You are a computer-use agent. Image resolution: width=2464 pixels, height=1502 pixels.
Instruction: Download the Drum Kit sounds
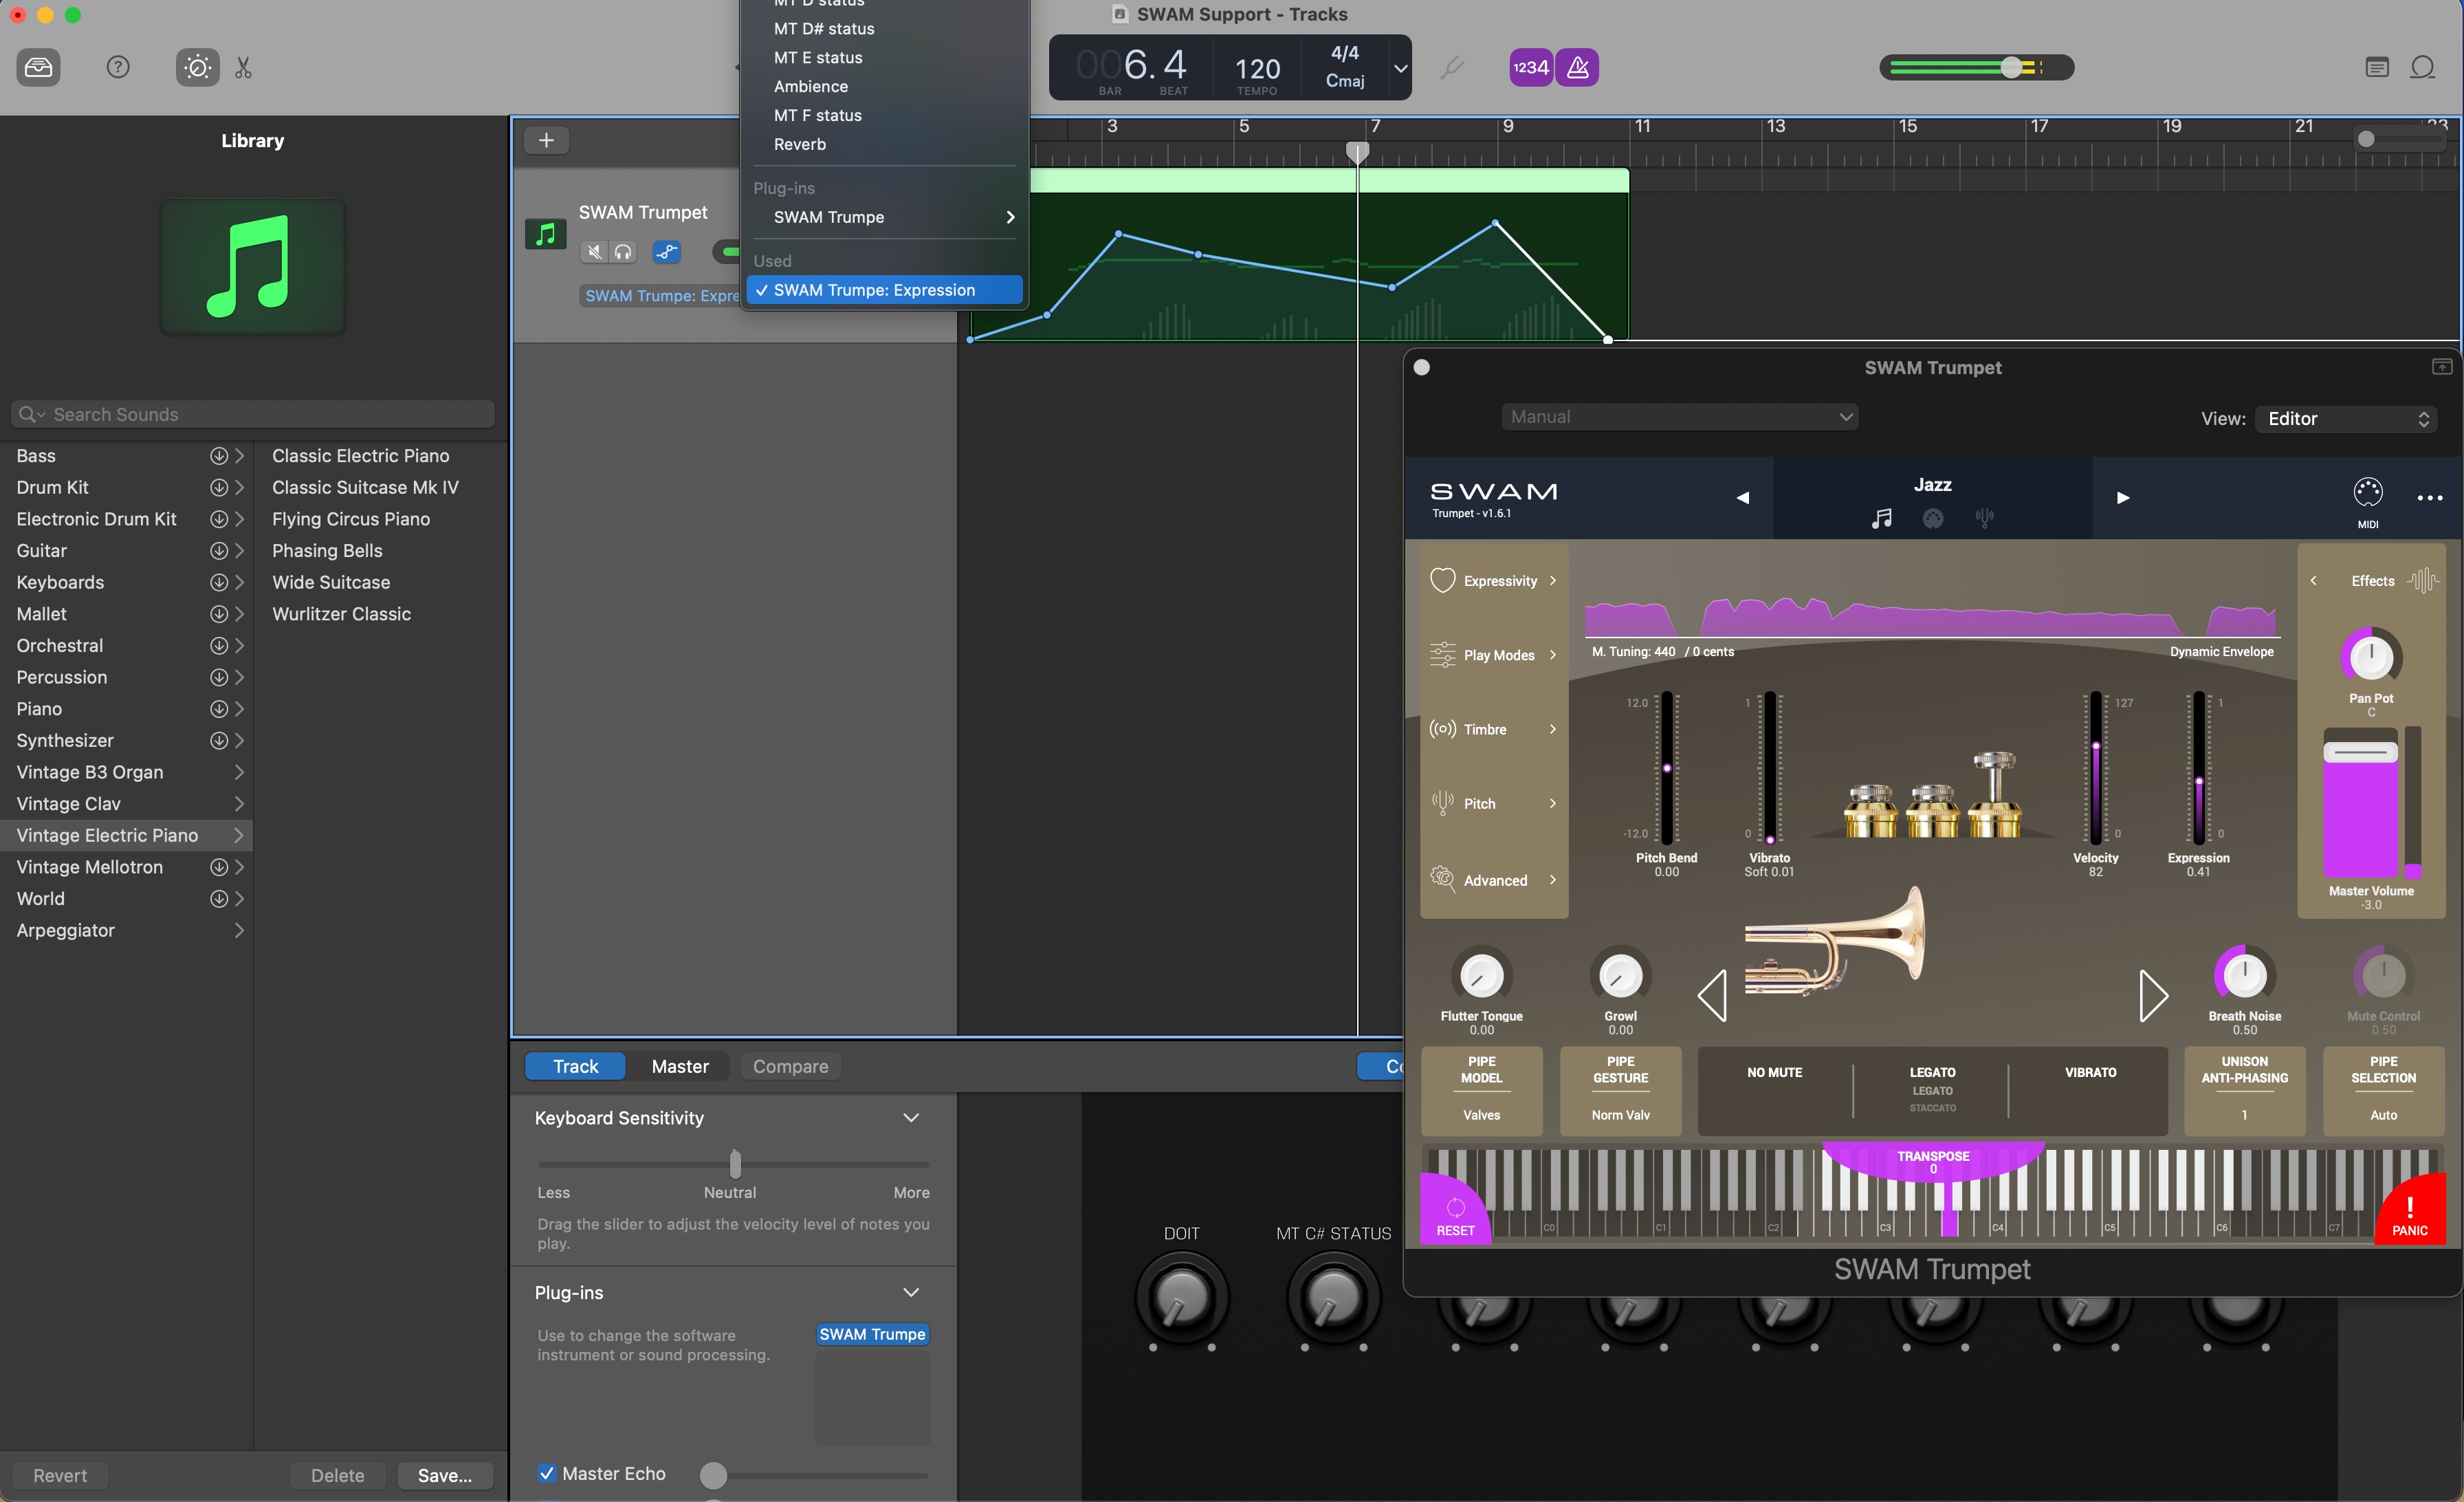coord(218,487)
